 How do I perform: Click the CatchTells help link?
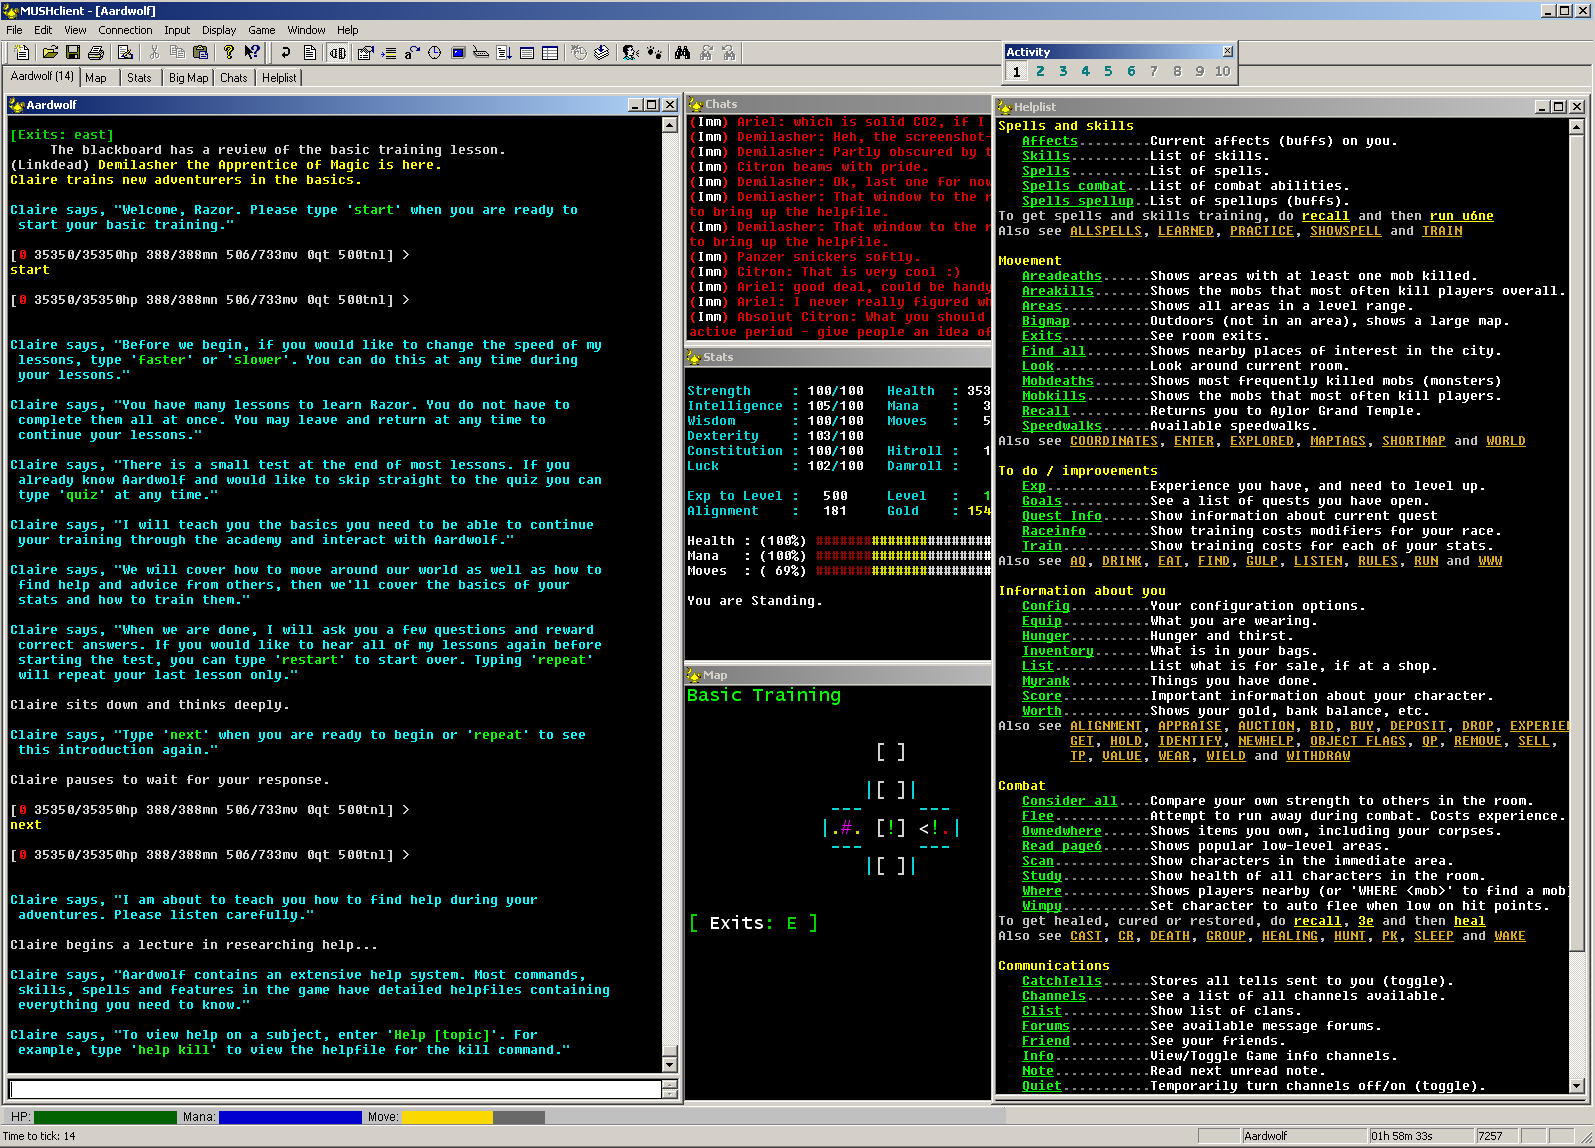(1062, 981)
